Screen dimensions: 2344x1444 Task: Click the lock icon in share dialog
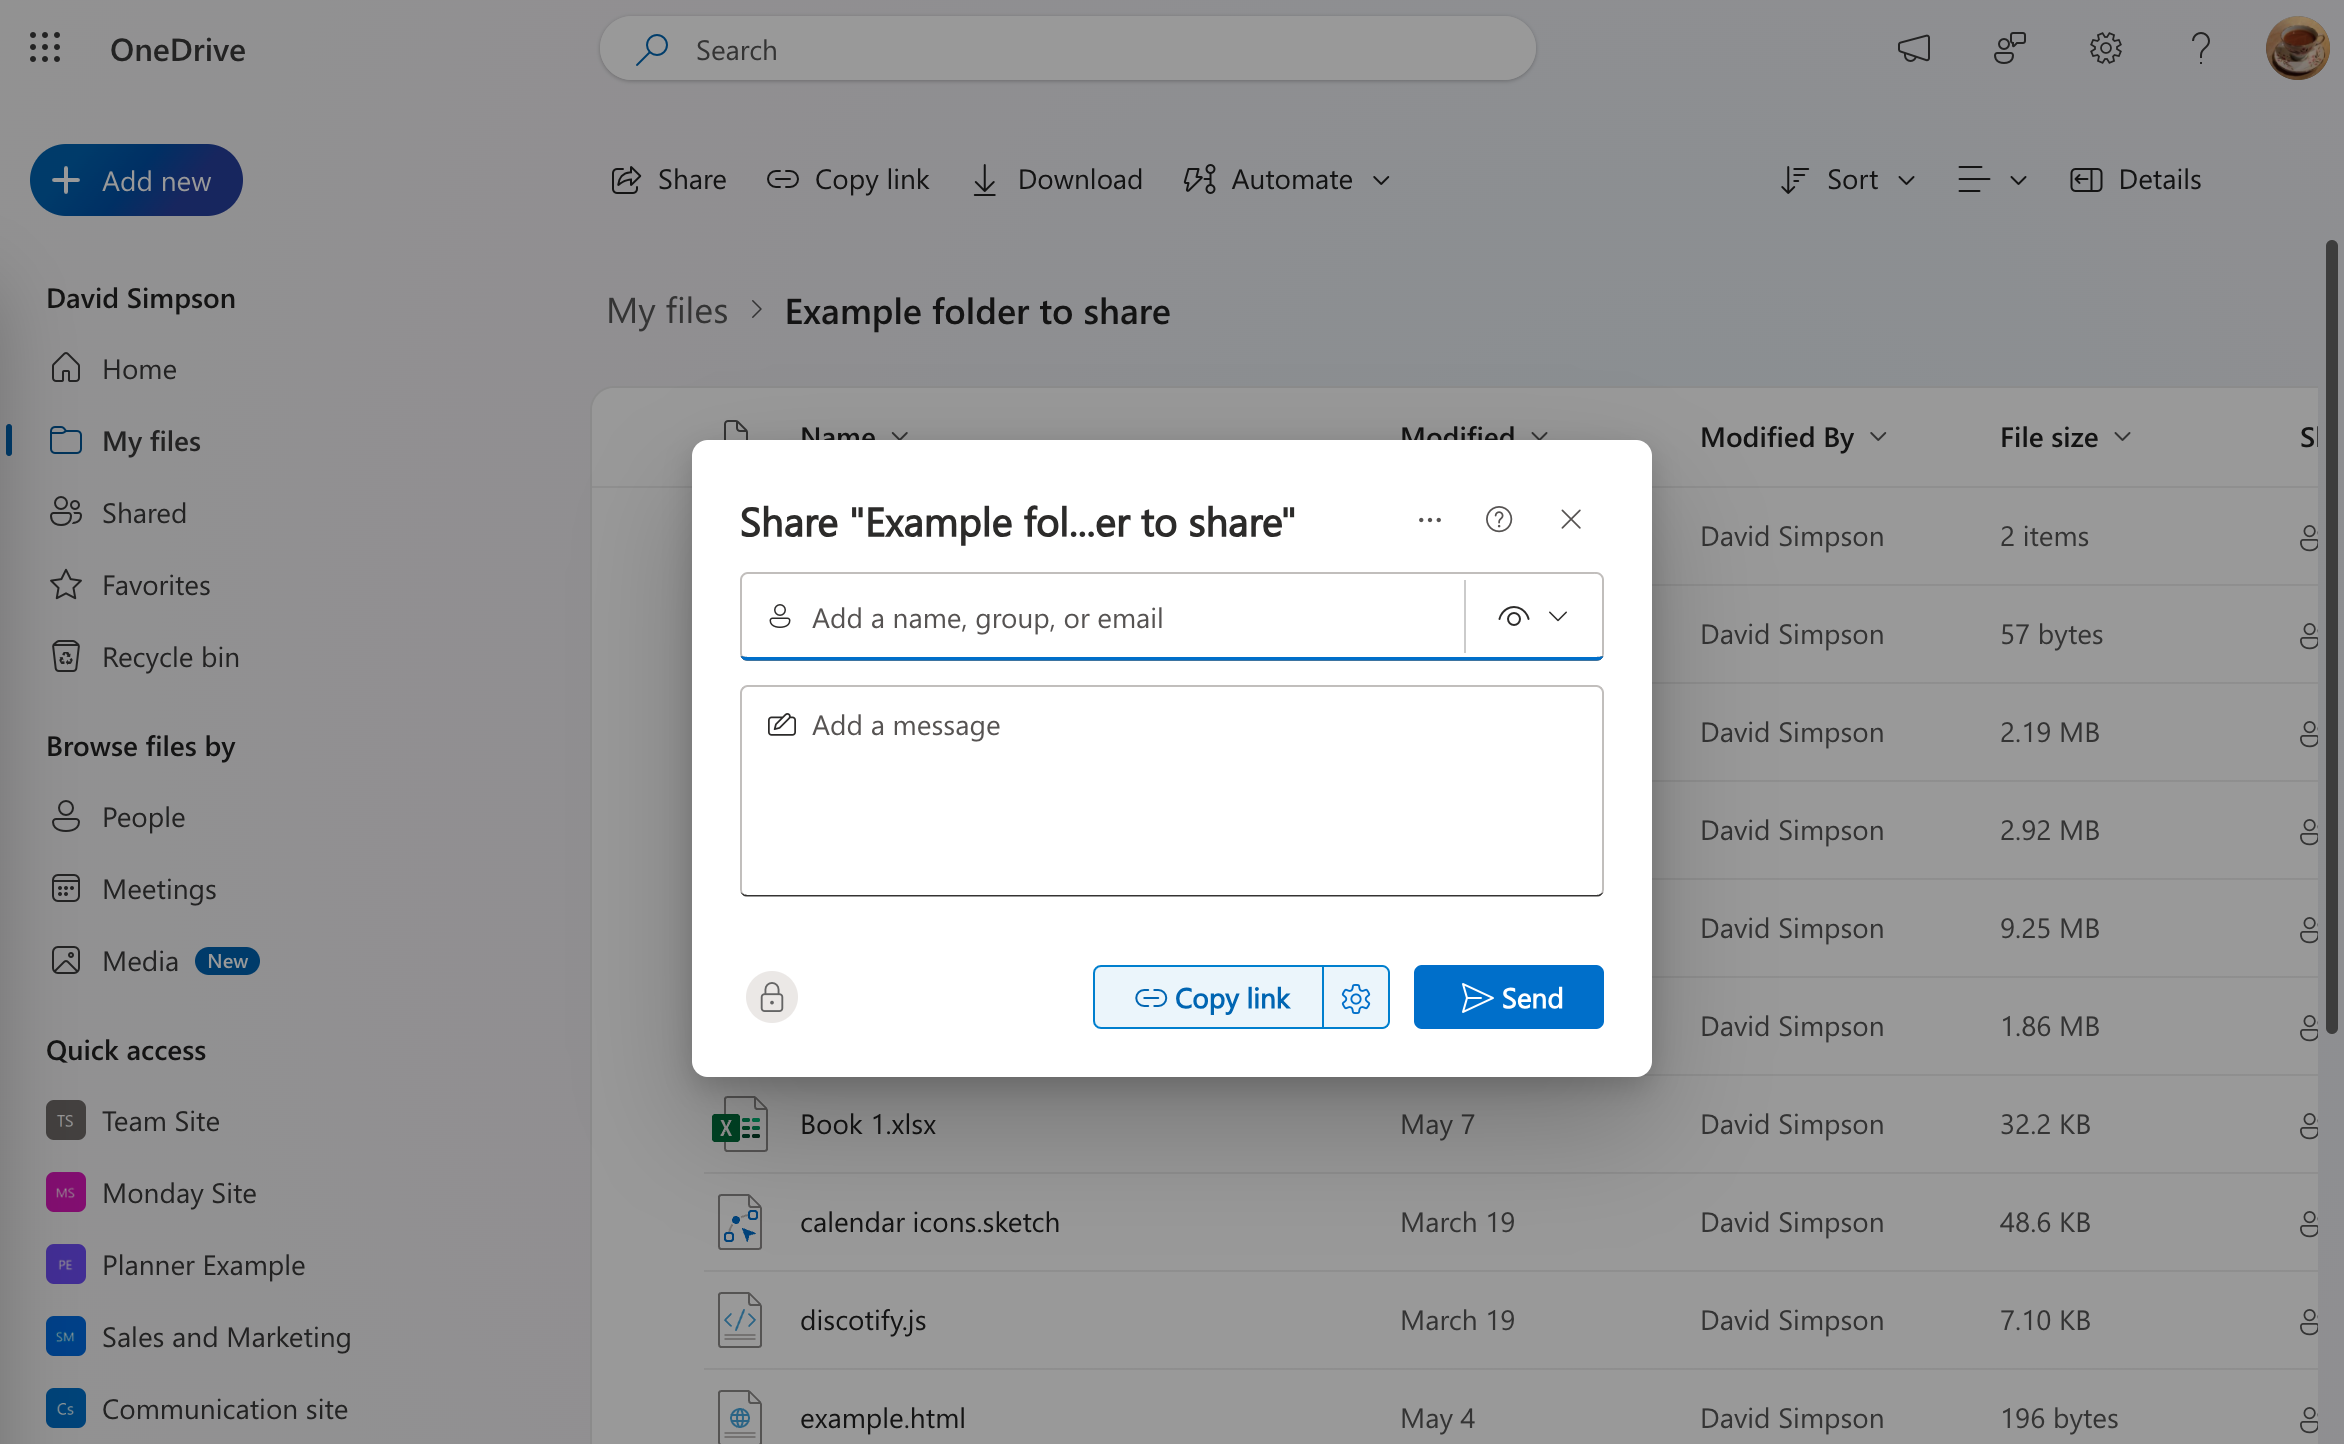tap(772, 995)
